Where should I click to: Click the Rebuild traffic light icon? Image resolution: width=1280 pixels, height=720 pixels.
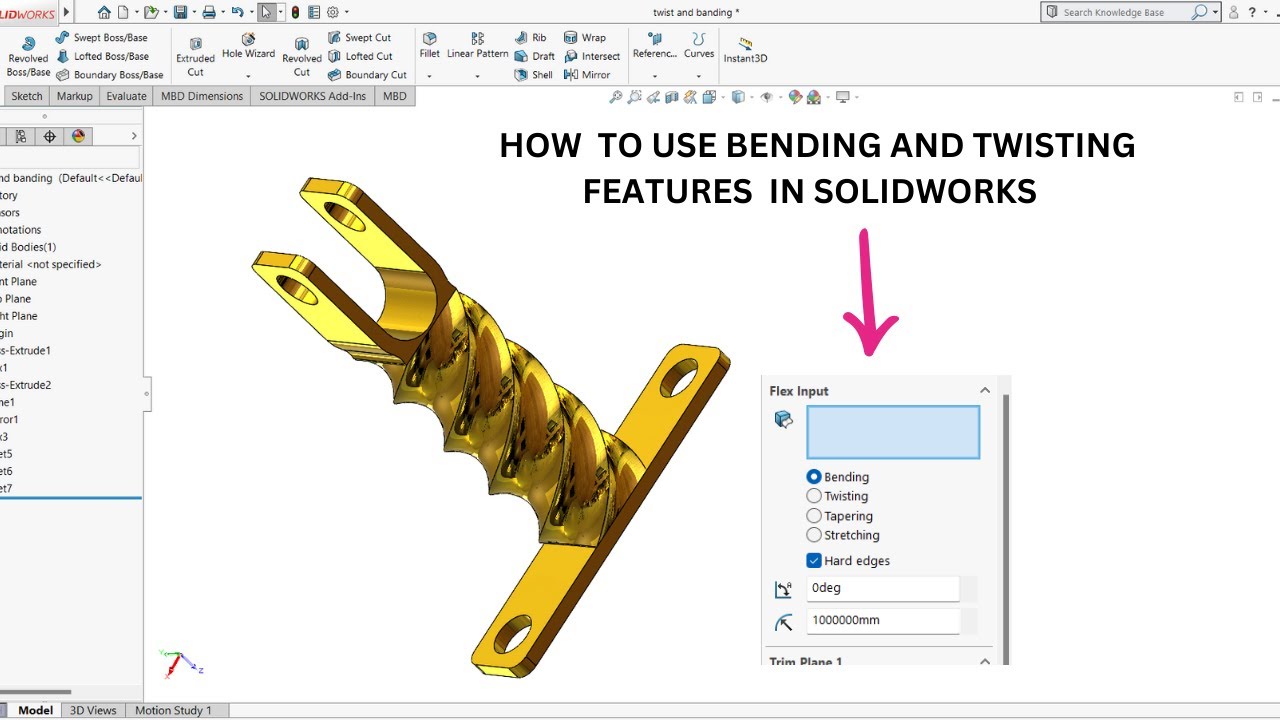[295, 12]
